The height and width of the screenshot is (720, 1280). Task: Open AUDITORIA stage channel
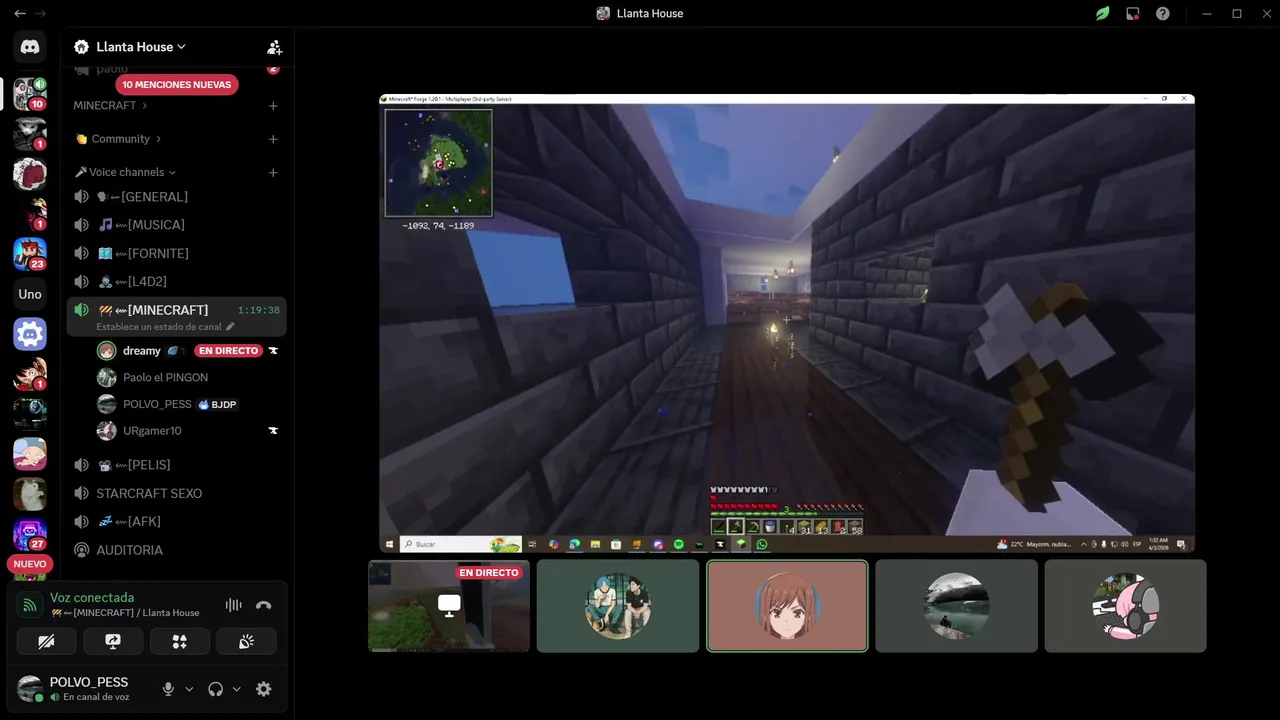point(177,550)
